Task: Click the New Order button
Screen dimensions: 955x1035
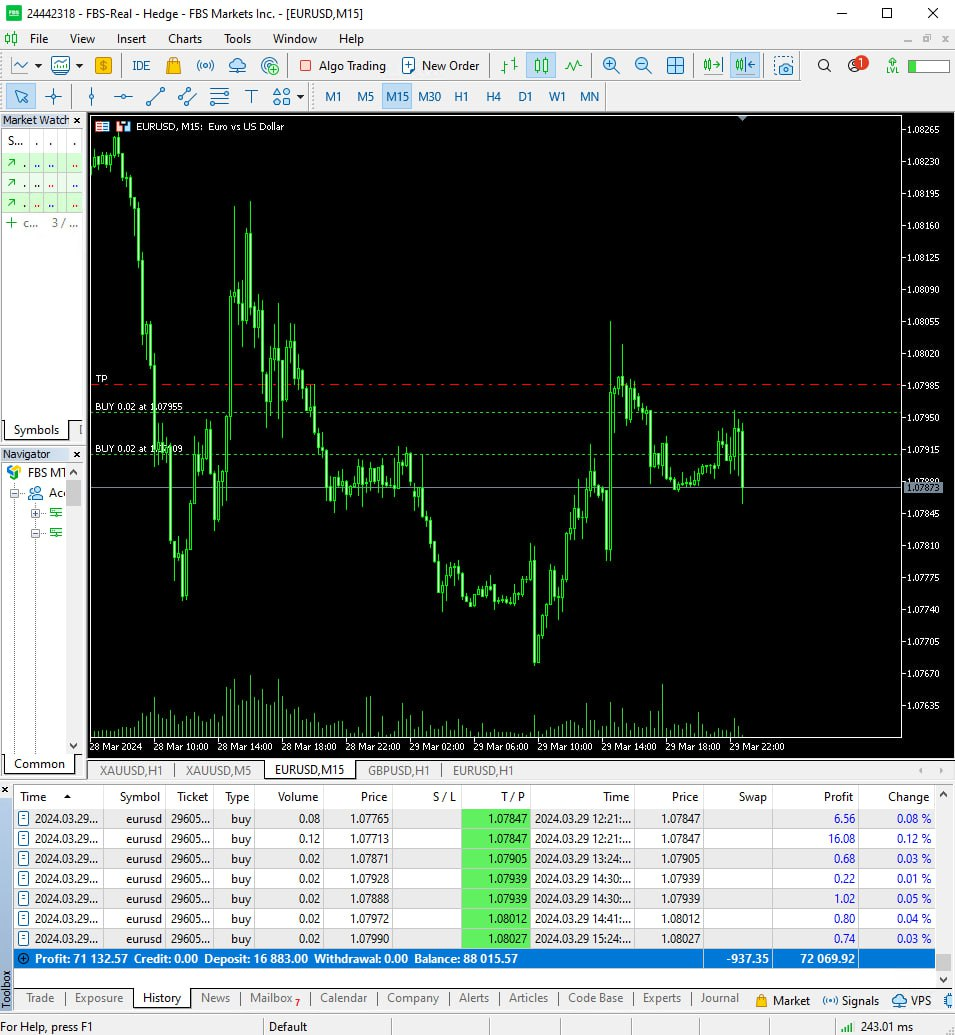Action: [x=441, y=65]
